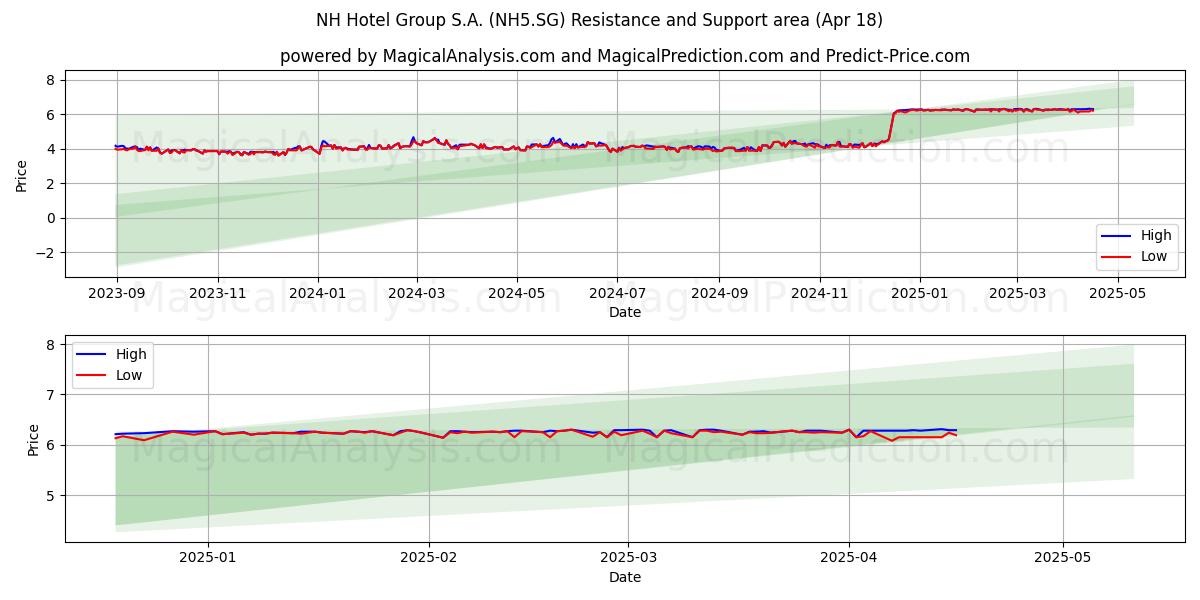1200x600 pixels.
Task: Click the '2023-09' tick label
Action: [x=117, y=295]
